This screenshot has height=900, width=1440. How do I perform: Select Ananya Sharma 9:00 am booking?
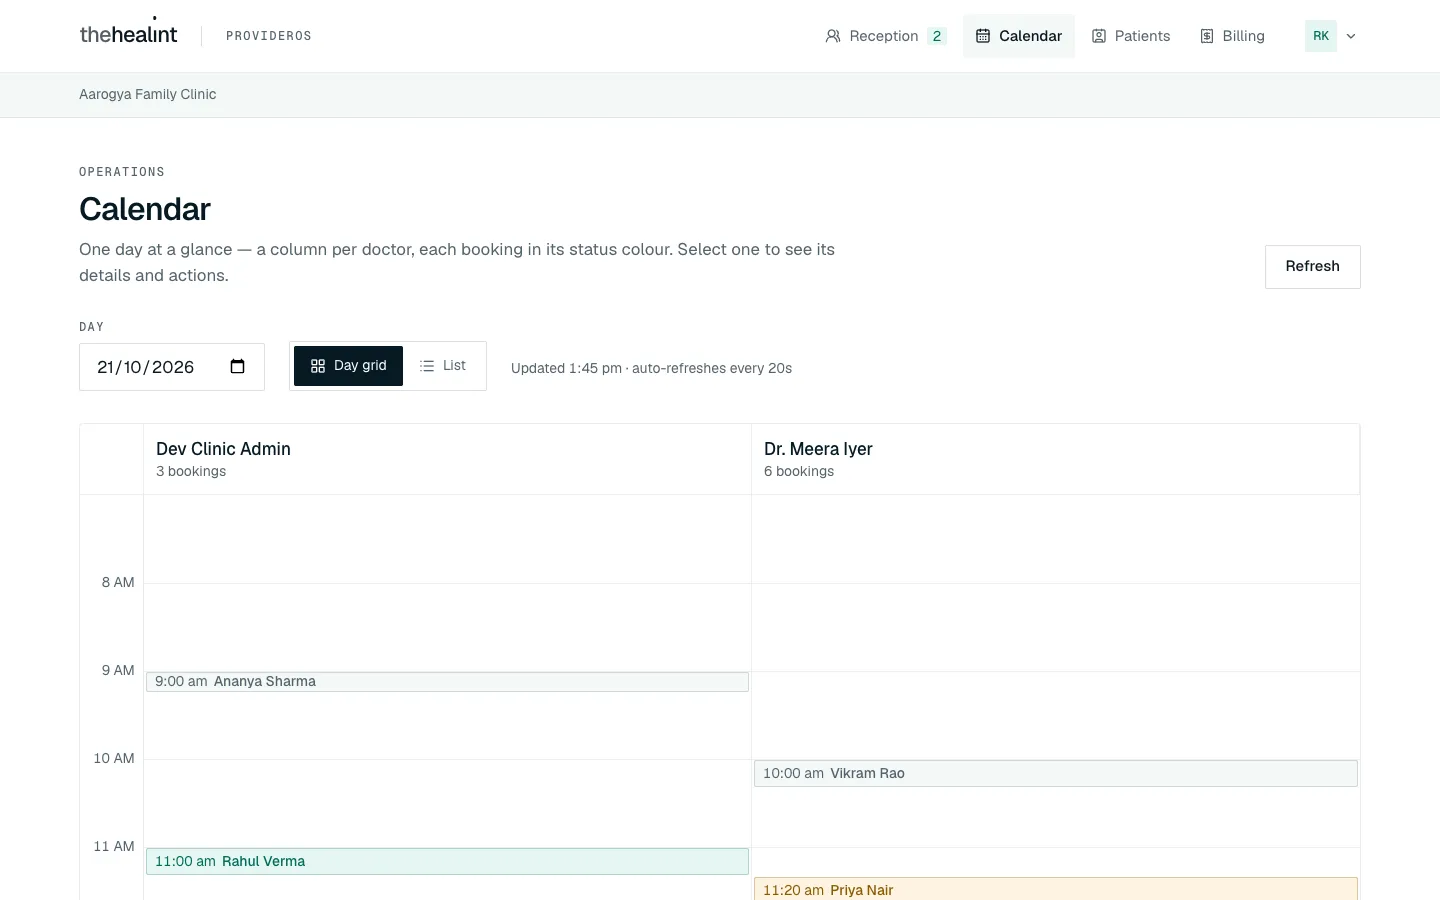447,682
